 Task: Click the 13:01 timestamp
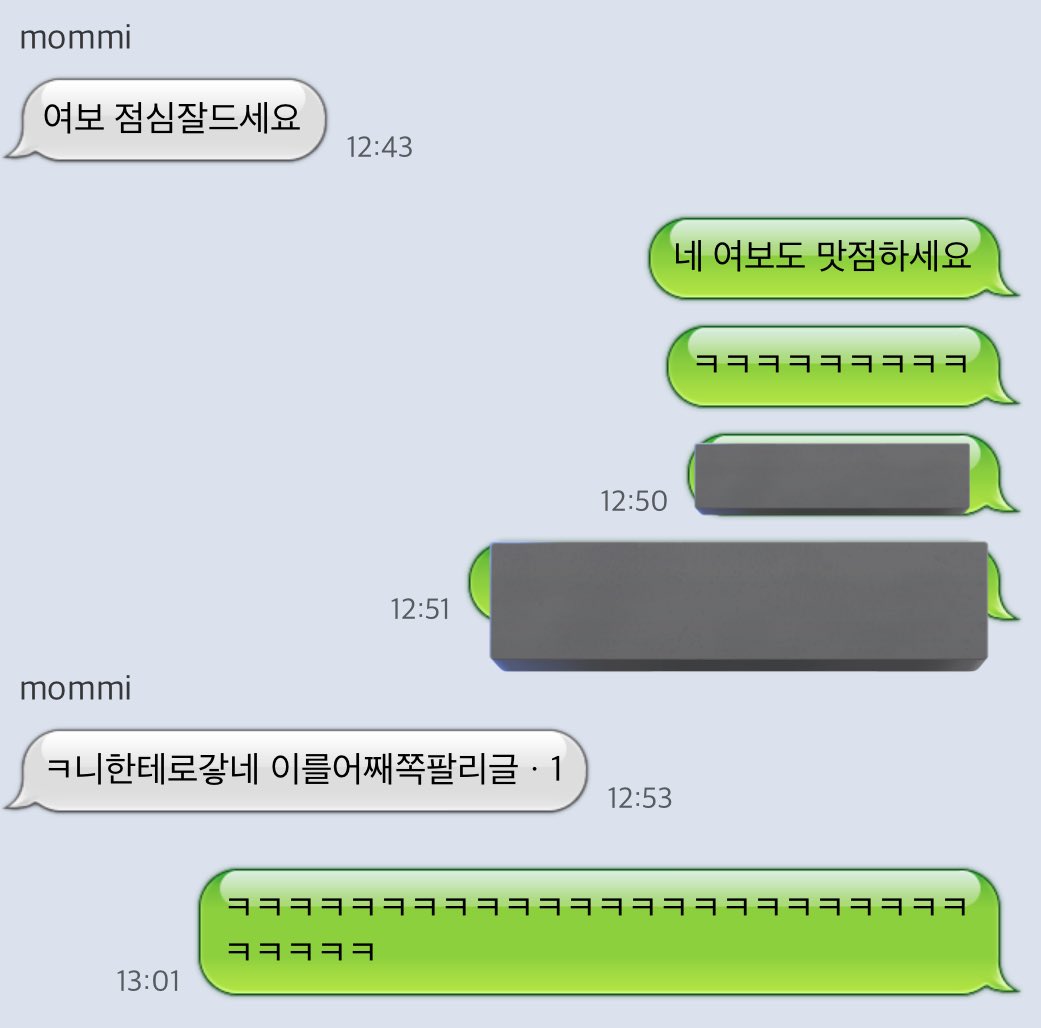pos(148,981)
